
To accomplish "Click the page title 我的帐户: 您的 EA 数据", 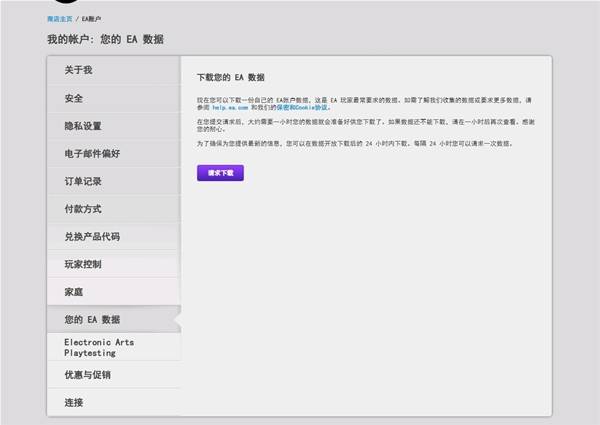I will point(106,39).
